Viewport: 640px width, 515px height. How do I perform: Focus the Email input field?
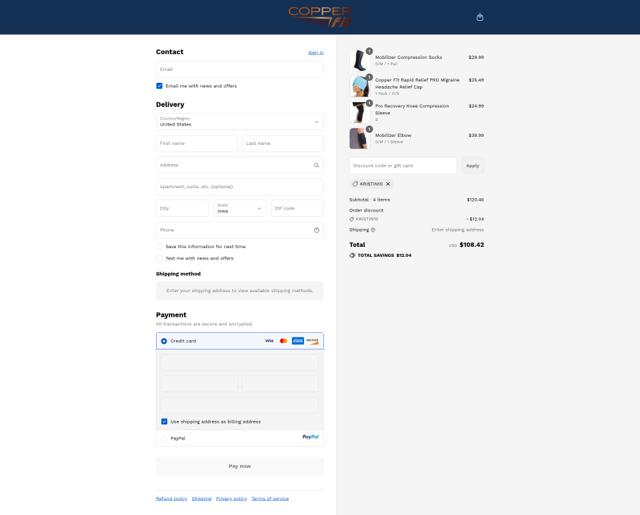(x=240, y=69)
